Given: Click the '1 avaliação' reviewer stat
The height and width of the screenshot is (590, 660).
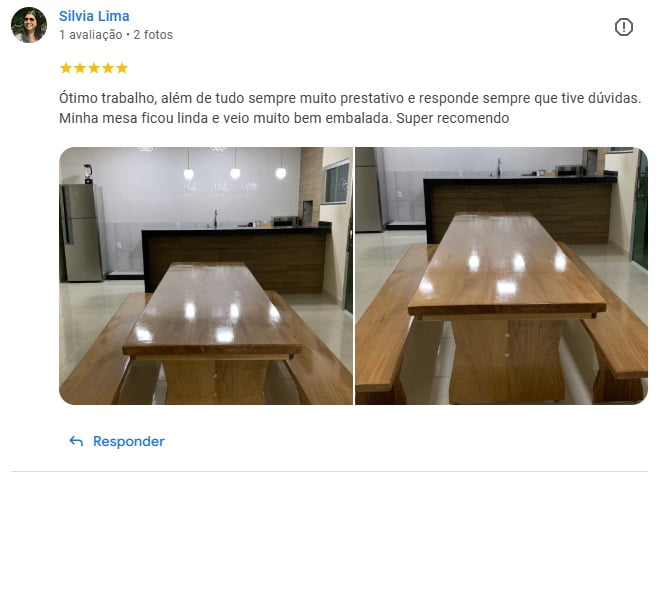Looking at the screenshot, I should point(90,35).
